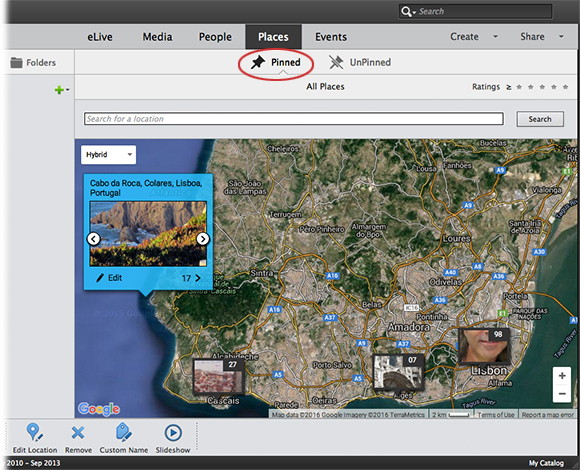Open the Hybrid map type dropdown
The width and height of the screenshot is (580, 470).
coord(108,155)
